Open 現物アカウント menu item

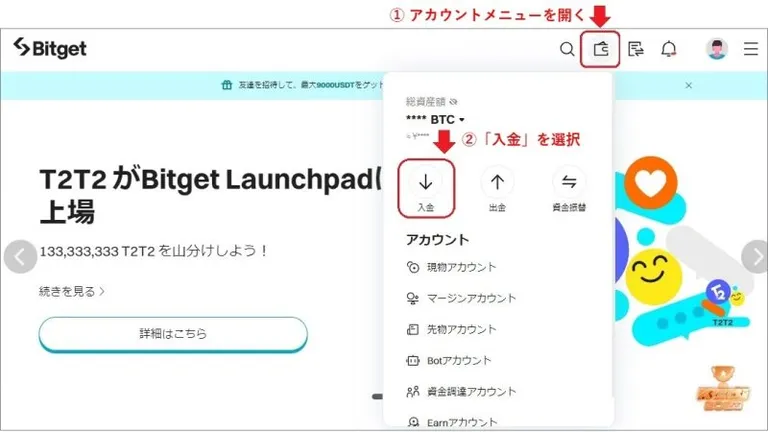point(451,267)
